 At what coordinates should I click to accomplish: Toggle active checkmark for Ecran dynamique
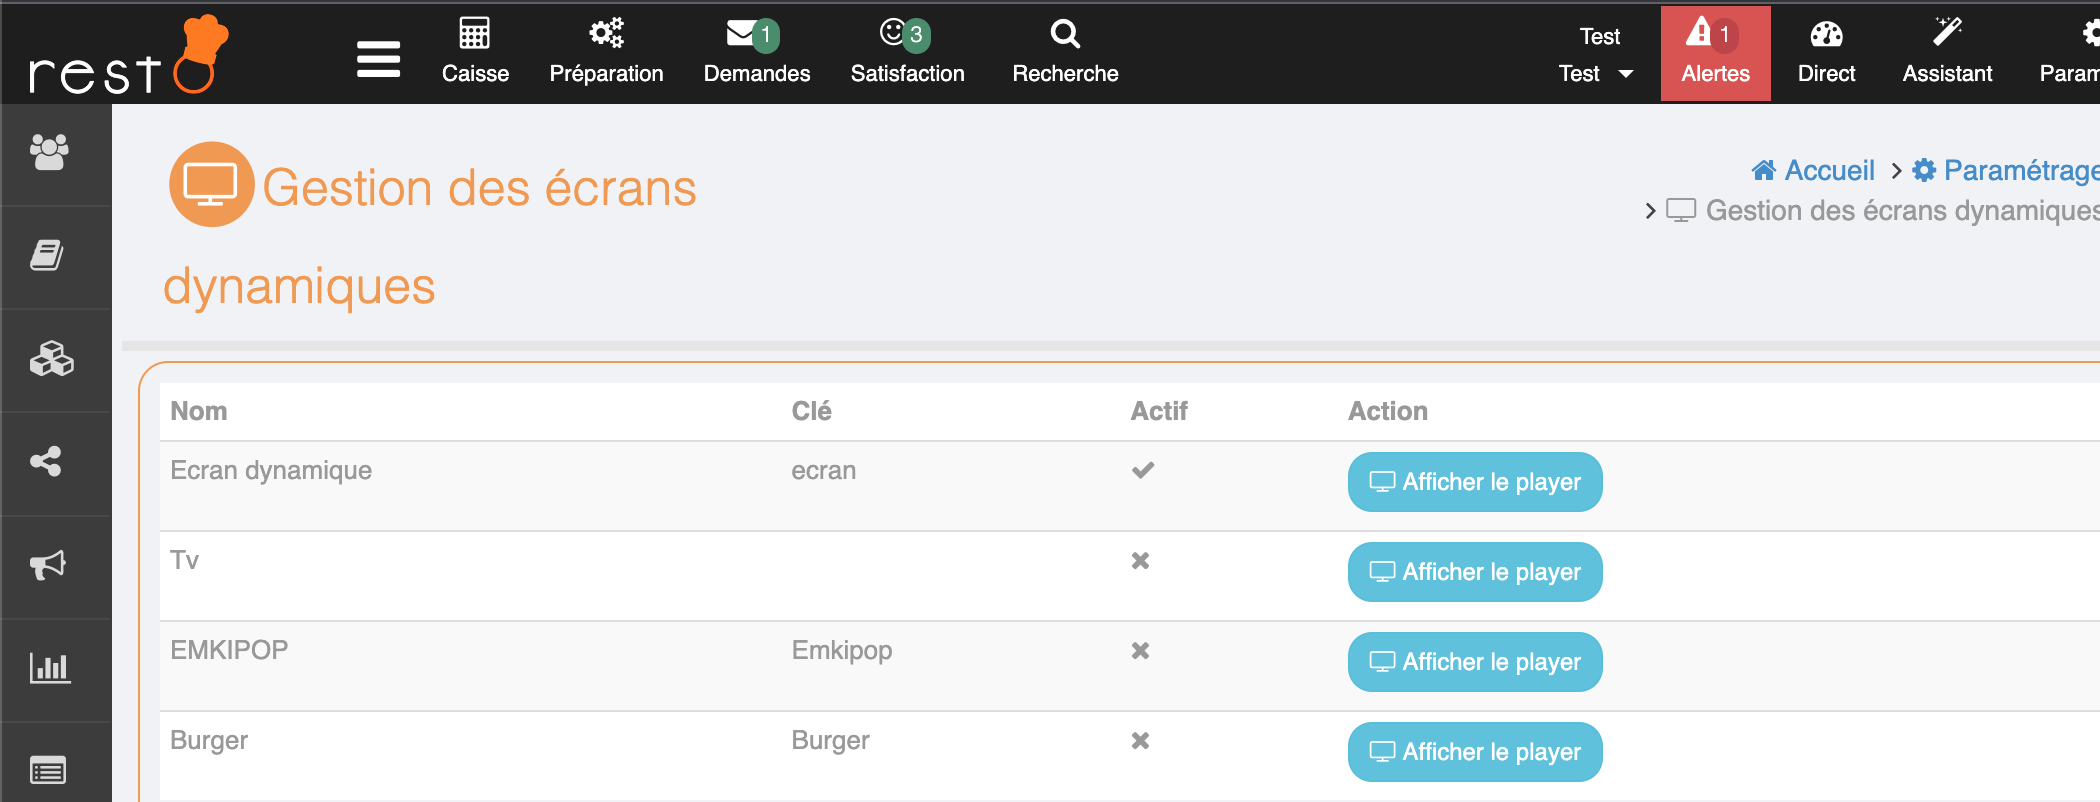(x=1142, y=470)
